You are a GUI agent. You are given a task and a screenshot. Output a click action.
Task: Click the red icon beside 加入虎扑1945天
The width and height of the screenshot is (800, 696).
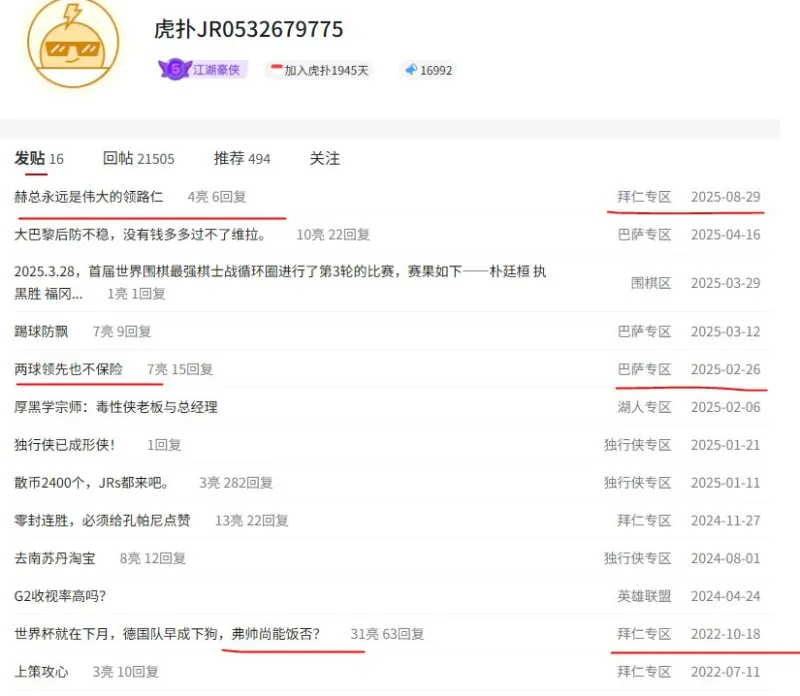pyautogui.click(x=274, y=70)
